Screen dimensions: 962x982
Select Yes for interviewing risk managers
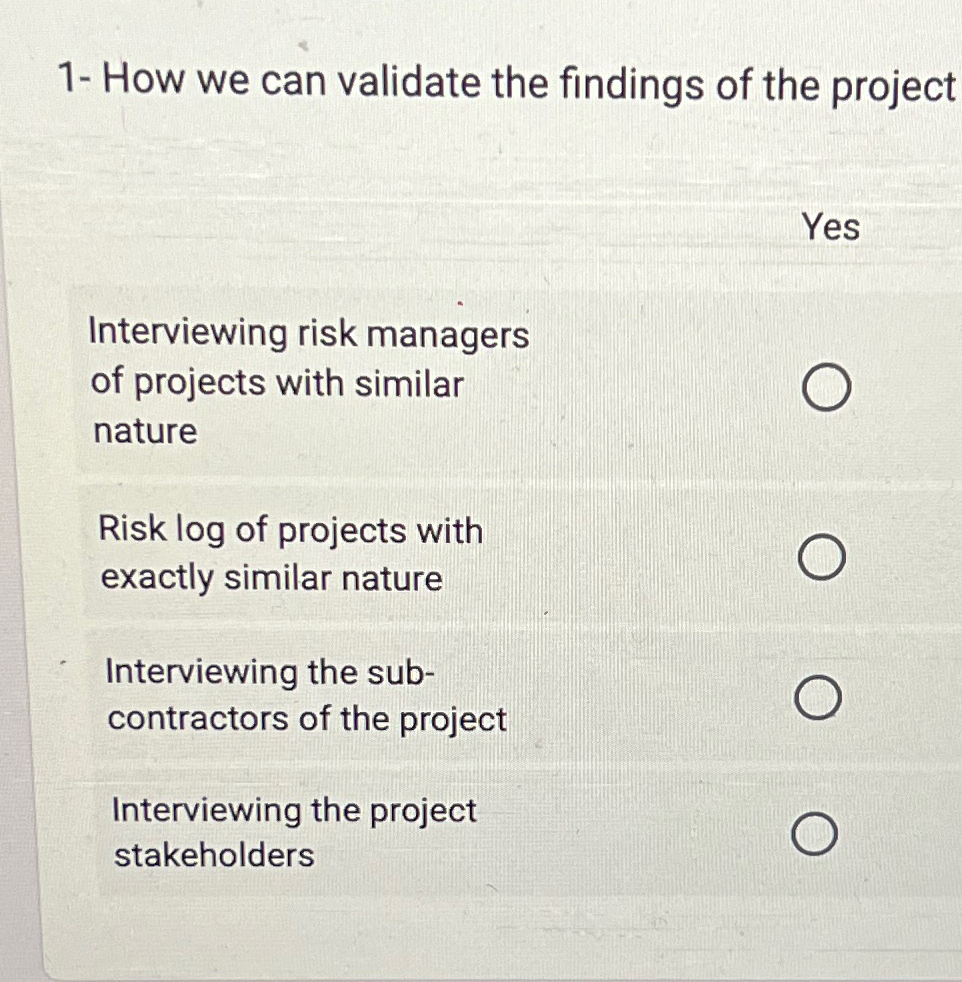coord(828,385)
